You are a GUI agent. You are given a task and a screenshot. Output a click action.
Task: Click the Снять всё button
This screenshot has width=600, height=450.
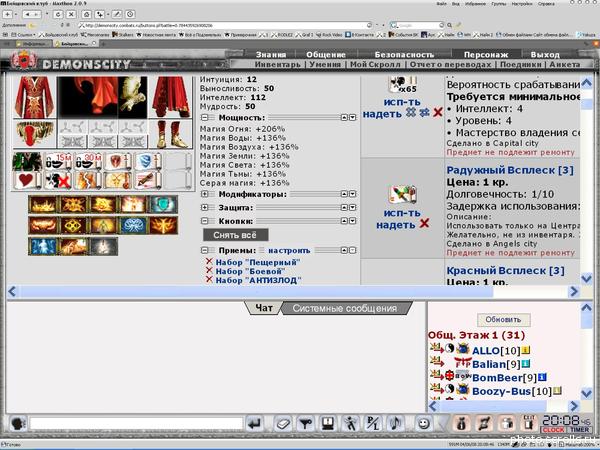coord(235,235)
